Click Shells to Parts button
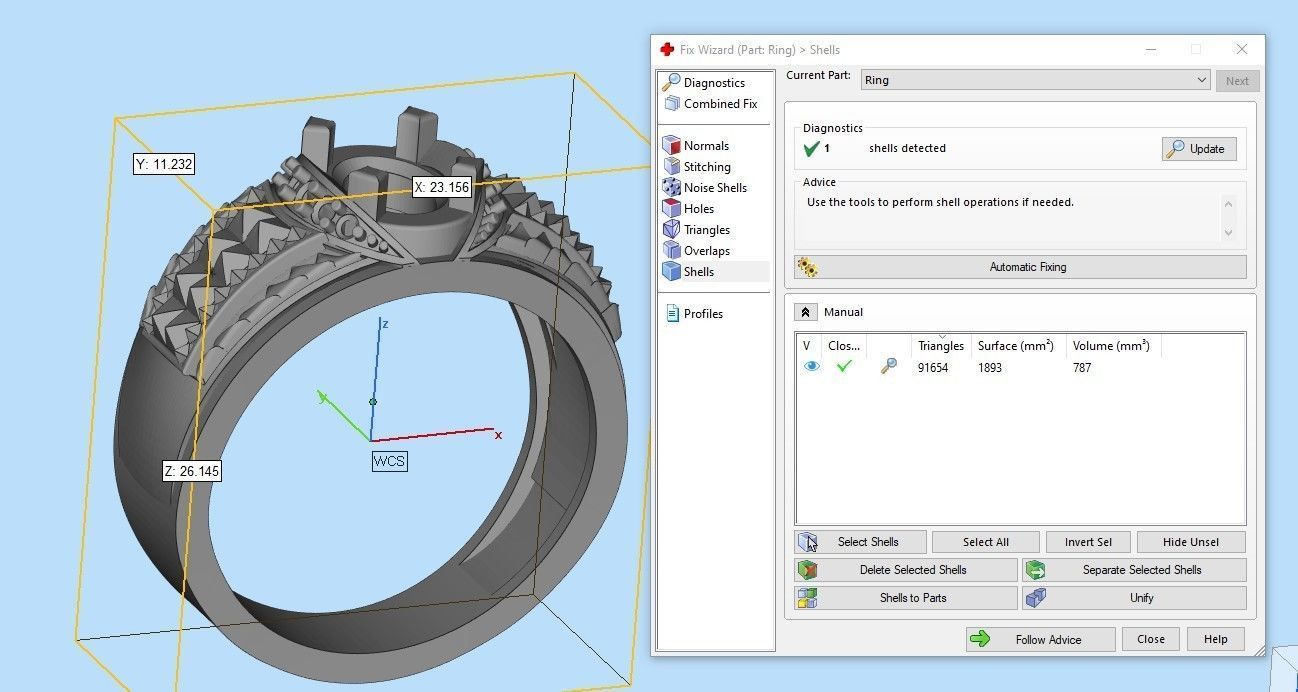Image resolution: width=1298 pixels, height=692 pixels. (x=906, y=598)
